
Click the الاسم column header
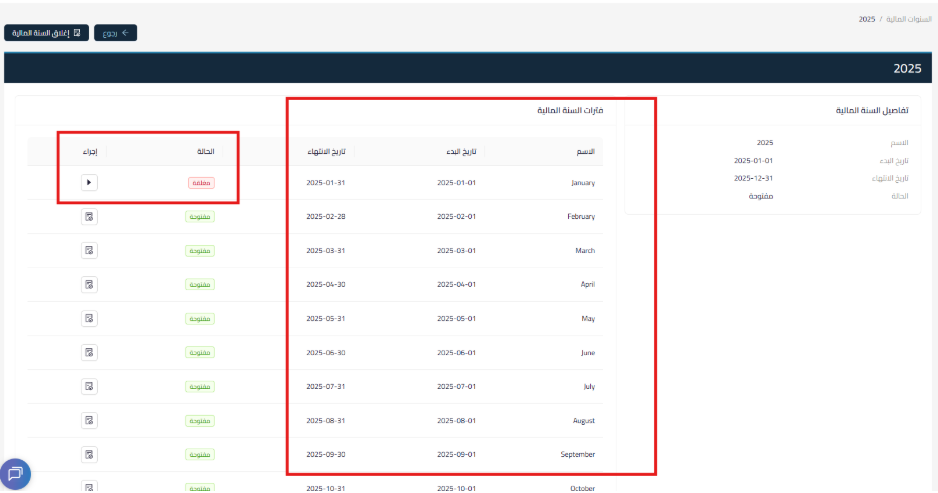point(586,152)
